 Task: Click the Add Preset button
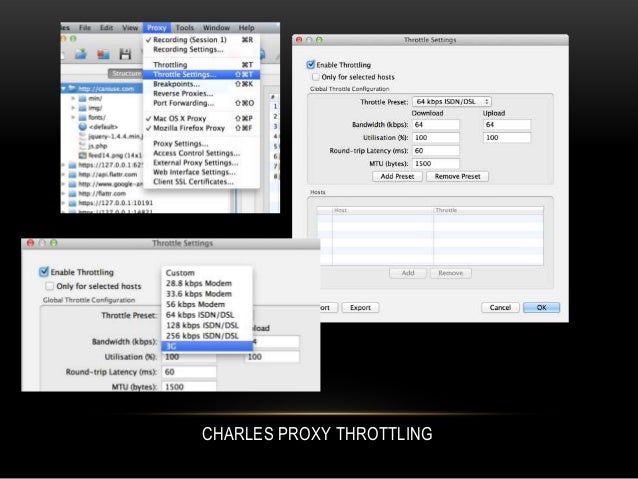coord(397,176)
